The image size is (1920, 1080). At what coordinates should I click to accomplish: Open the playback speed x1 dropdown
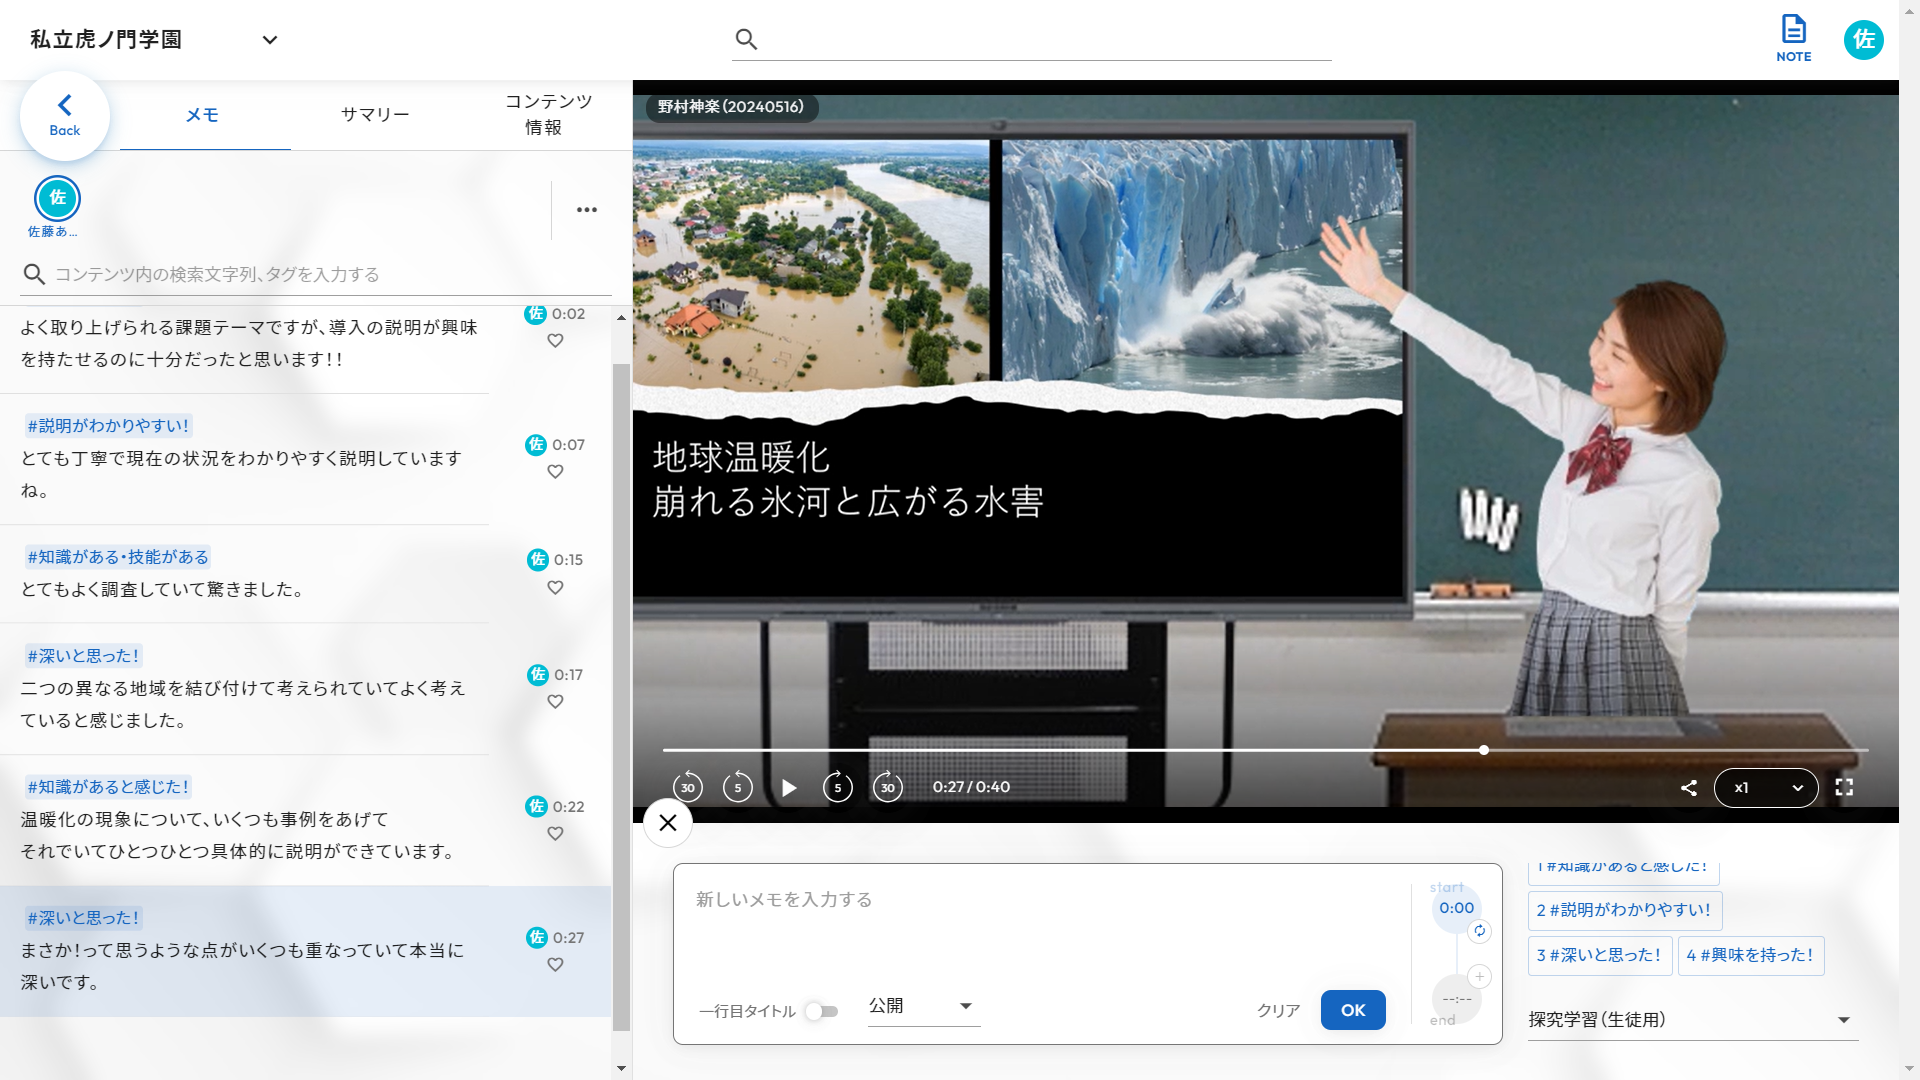coord(1766,788)
